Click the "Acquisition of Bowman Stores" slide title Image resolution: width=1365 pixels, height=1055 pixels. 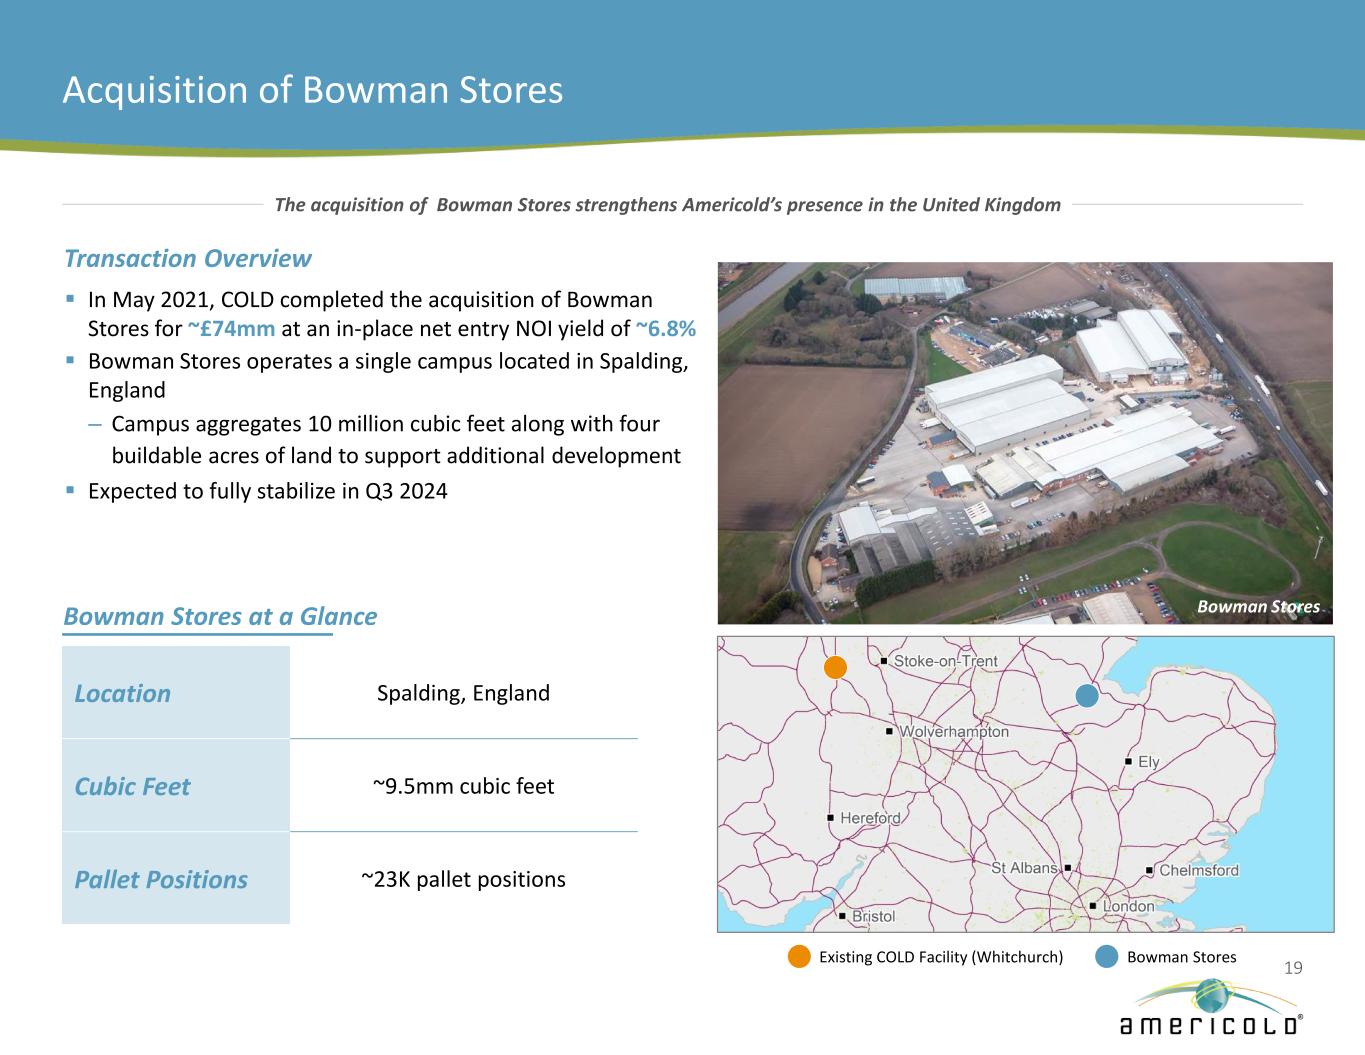point(312,90)
